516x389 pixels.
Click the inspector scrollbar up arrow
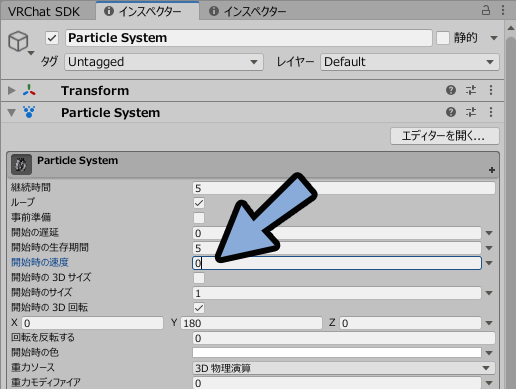tap(511, 28)
